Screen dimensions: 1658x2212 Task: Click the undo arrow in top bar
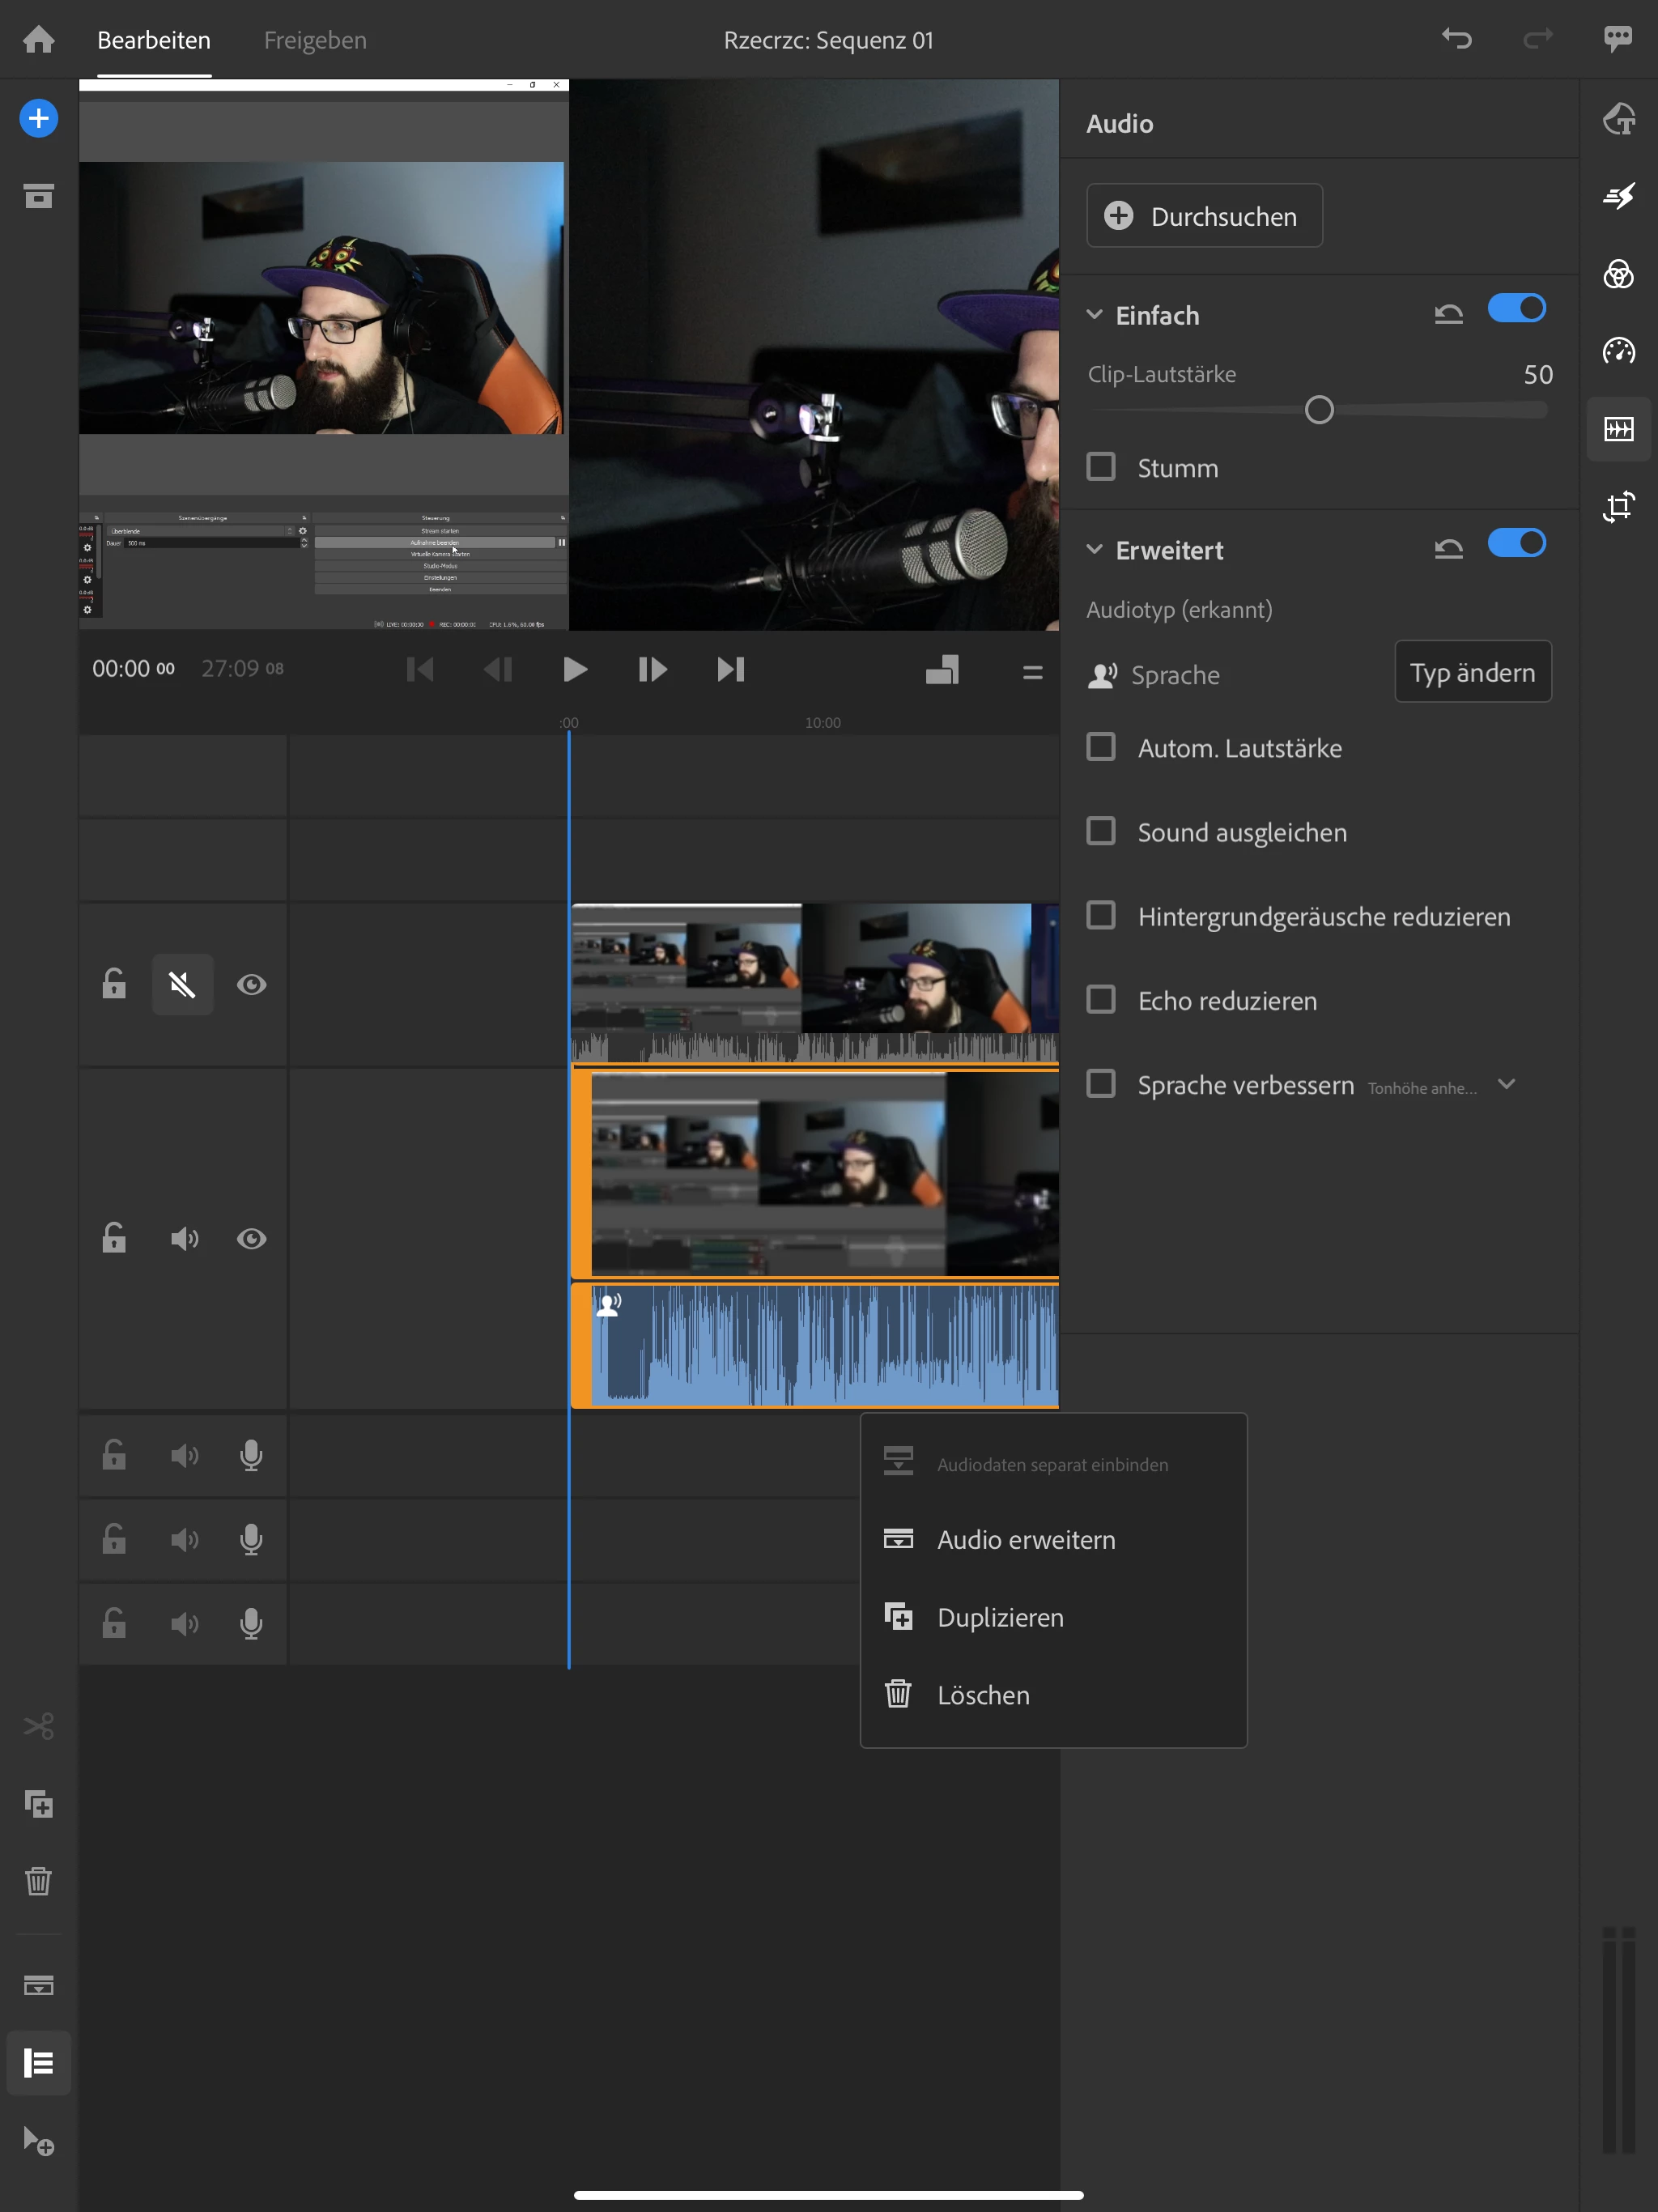pyautogui.click(x=1456, y=40)
